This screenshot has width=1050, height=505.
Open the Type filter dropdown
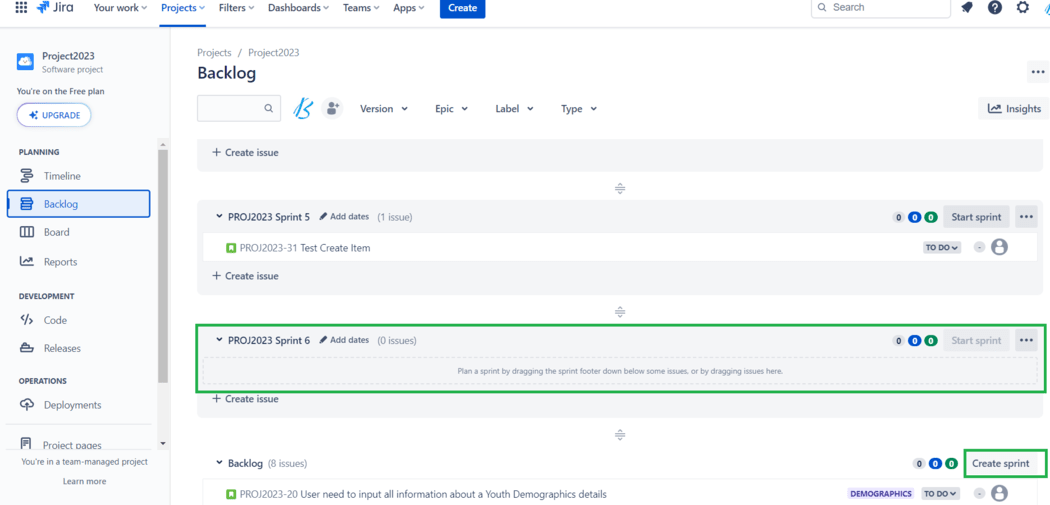click(x=579, y=109)
